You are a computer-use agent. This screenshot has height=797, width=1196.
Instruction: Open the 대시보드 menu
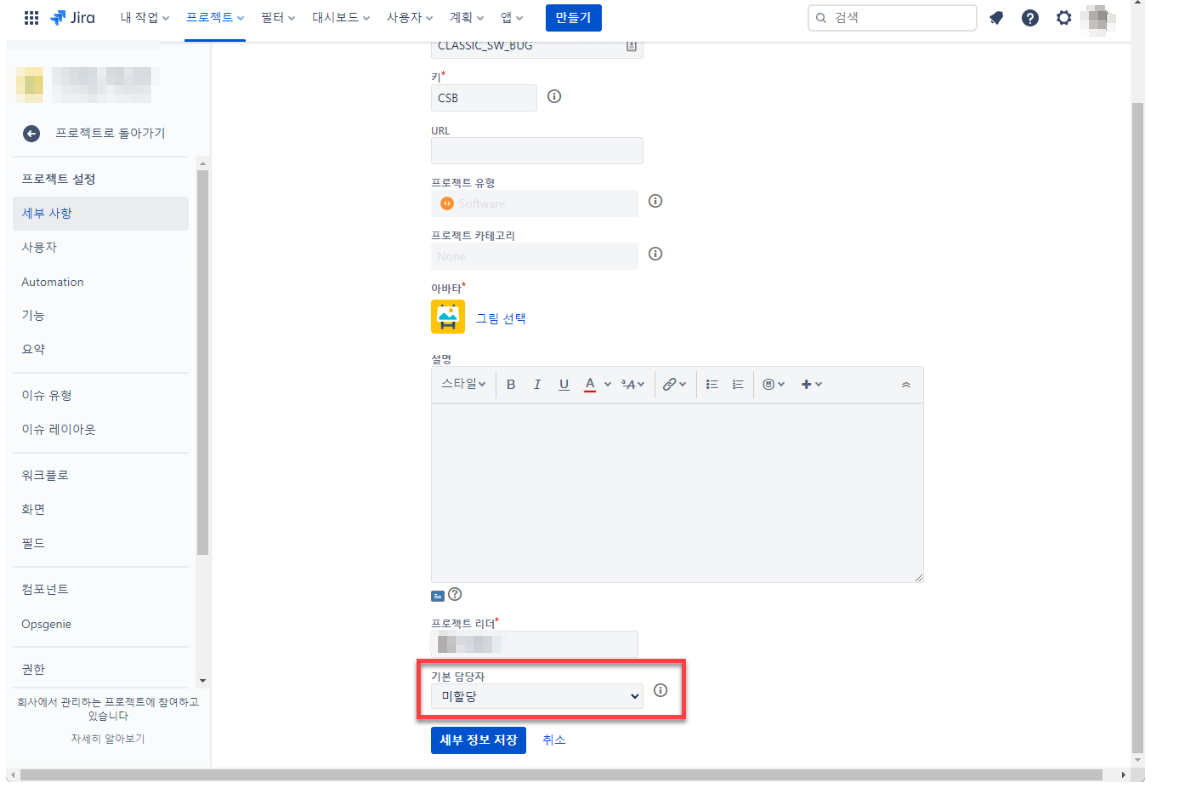pyautogui.click(x=340, y=18)
